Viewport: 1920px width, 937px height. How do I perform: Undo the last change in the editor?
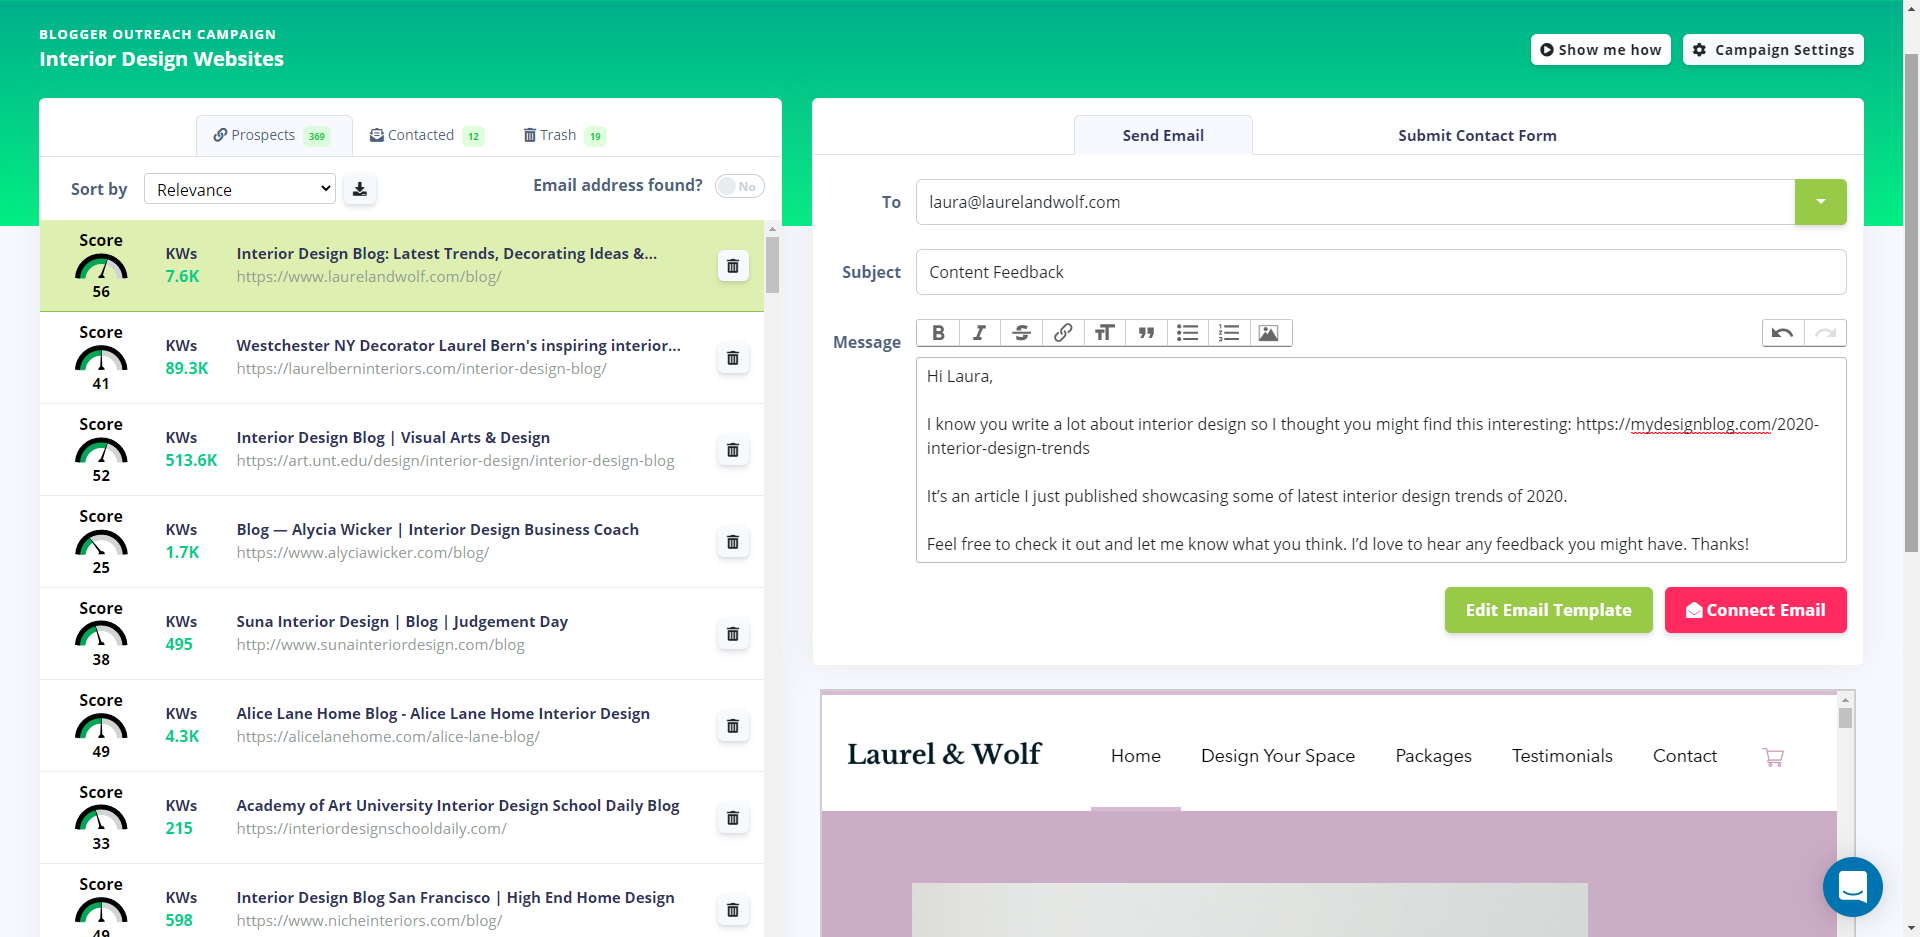coord(1783,333)
